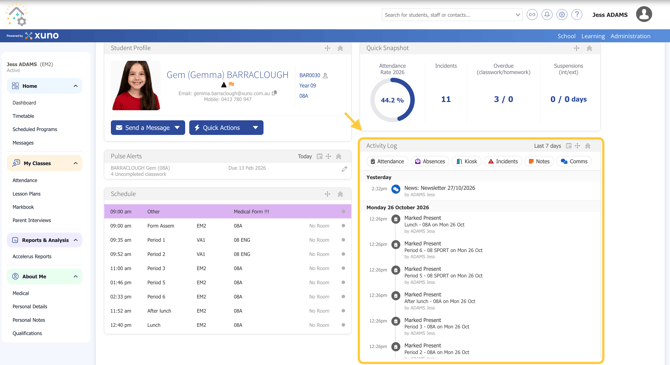Open the settings gear icon in header
The height and width of the screenshot is (365, 670).
click(x=562, y=15)
